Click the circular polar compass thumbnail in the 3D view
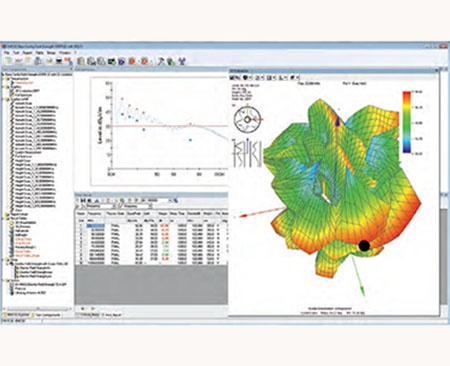Image resolution: width=450 pixels, height=366 pixels. (x=247, y=119)
